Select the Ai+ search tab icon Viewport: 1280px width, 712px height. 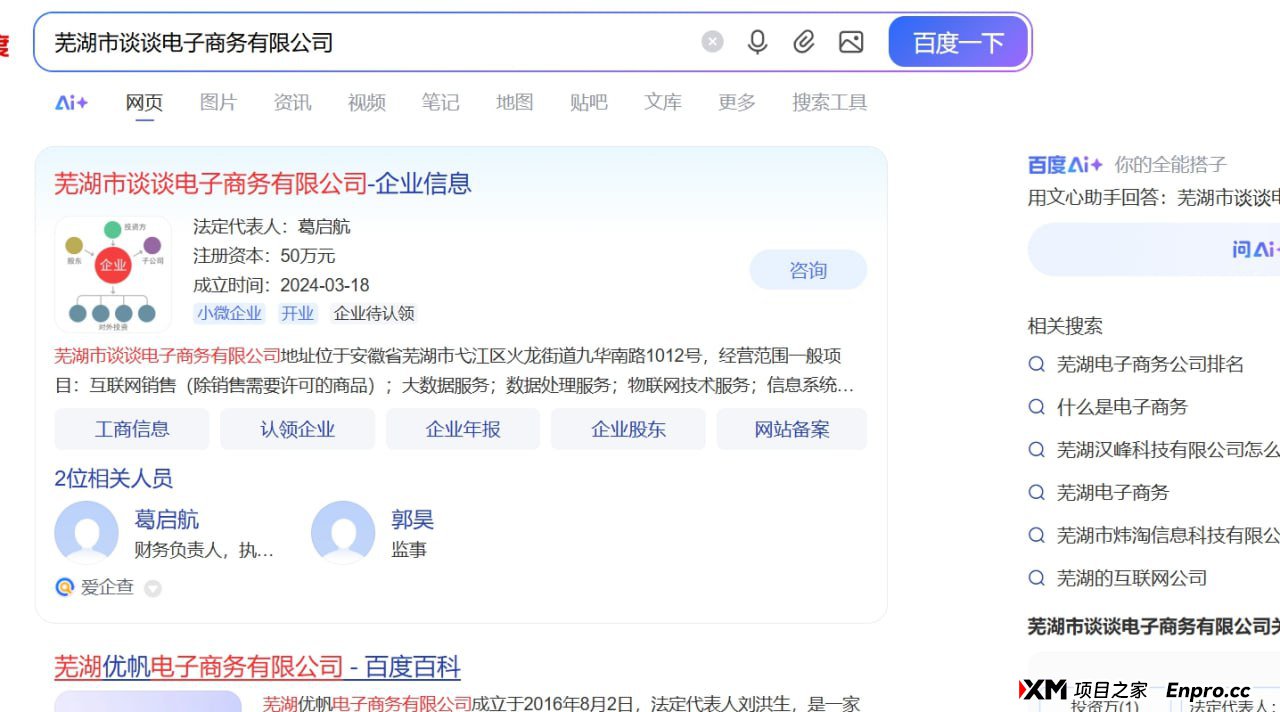pos(70,102)
